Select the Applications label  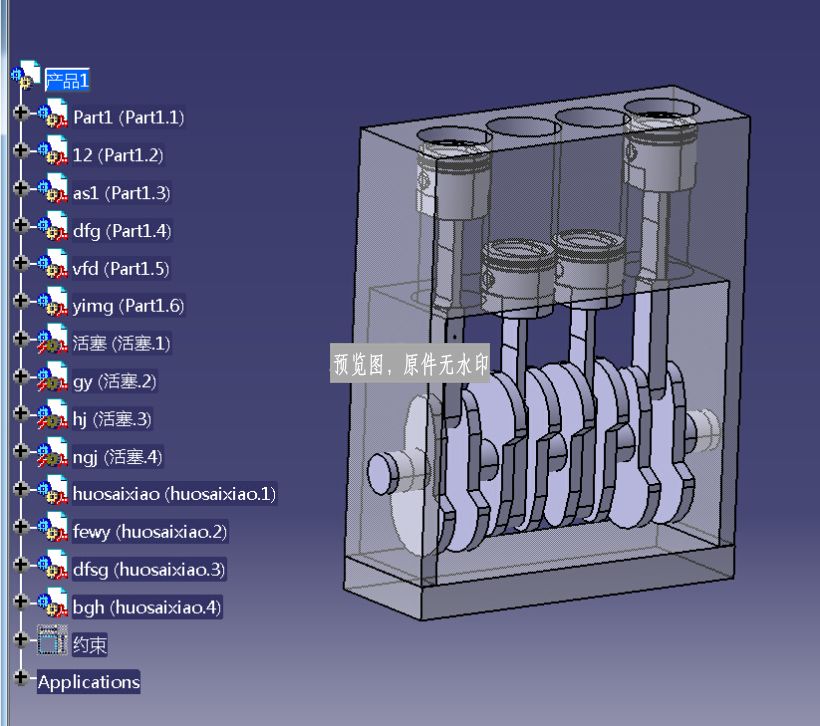[88, 682]
